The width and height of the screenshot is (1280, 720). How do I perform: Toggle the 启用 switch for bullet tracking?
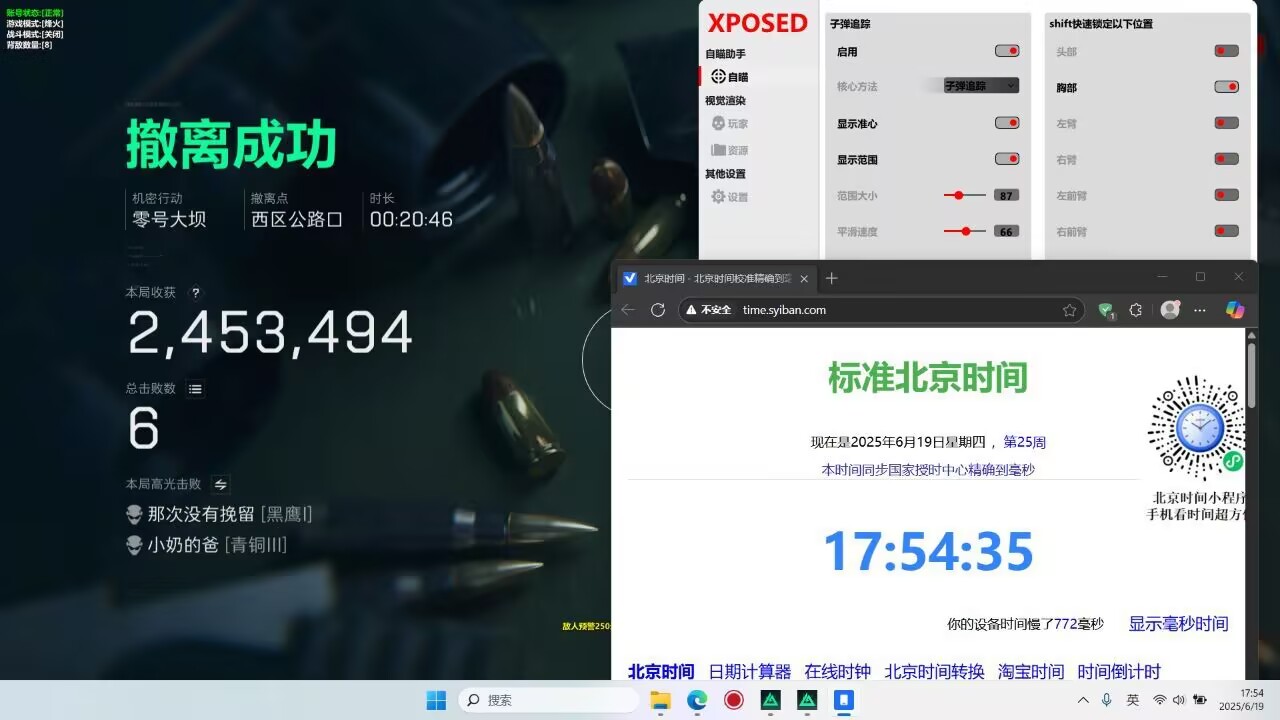[1007, 50]
